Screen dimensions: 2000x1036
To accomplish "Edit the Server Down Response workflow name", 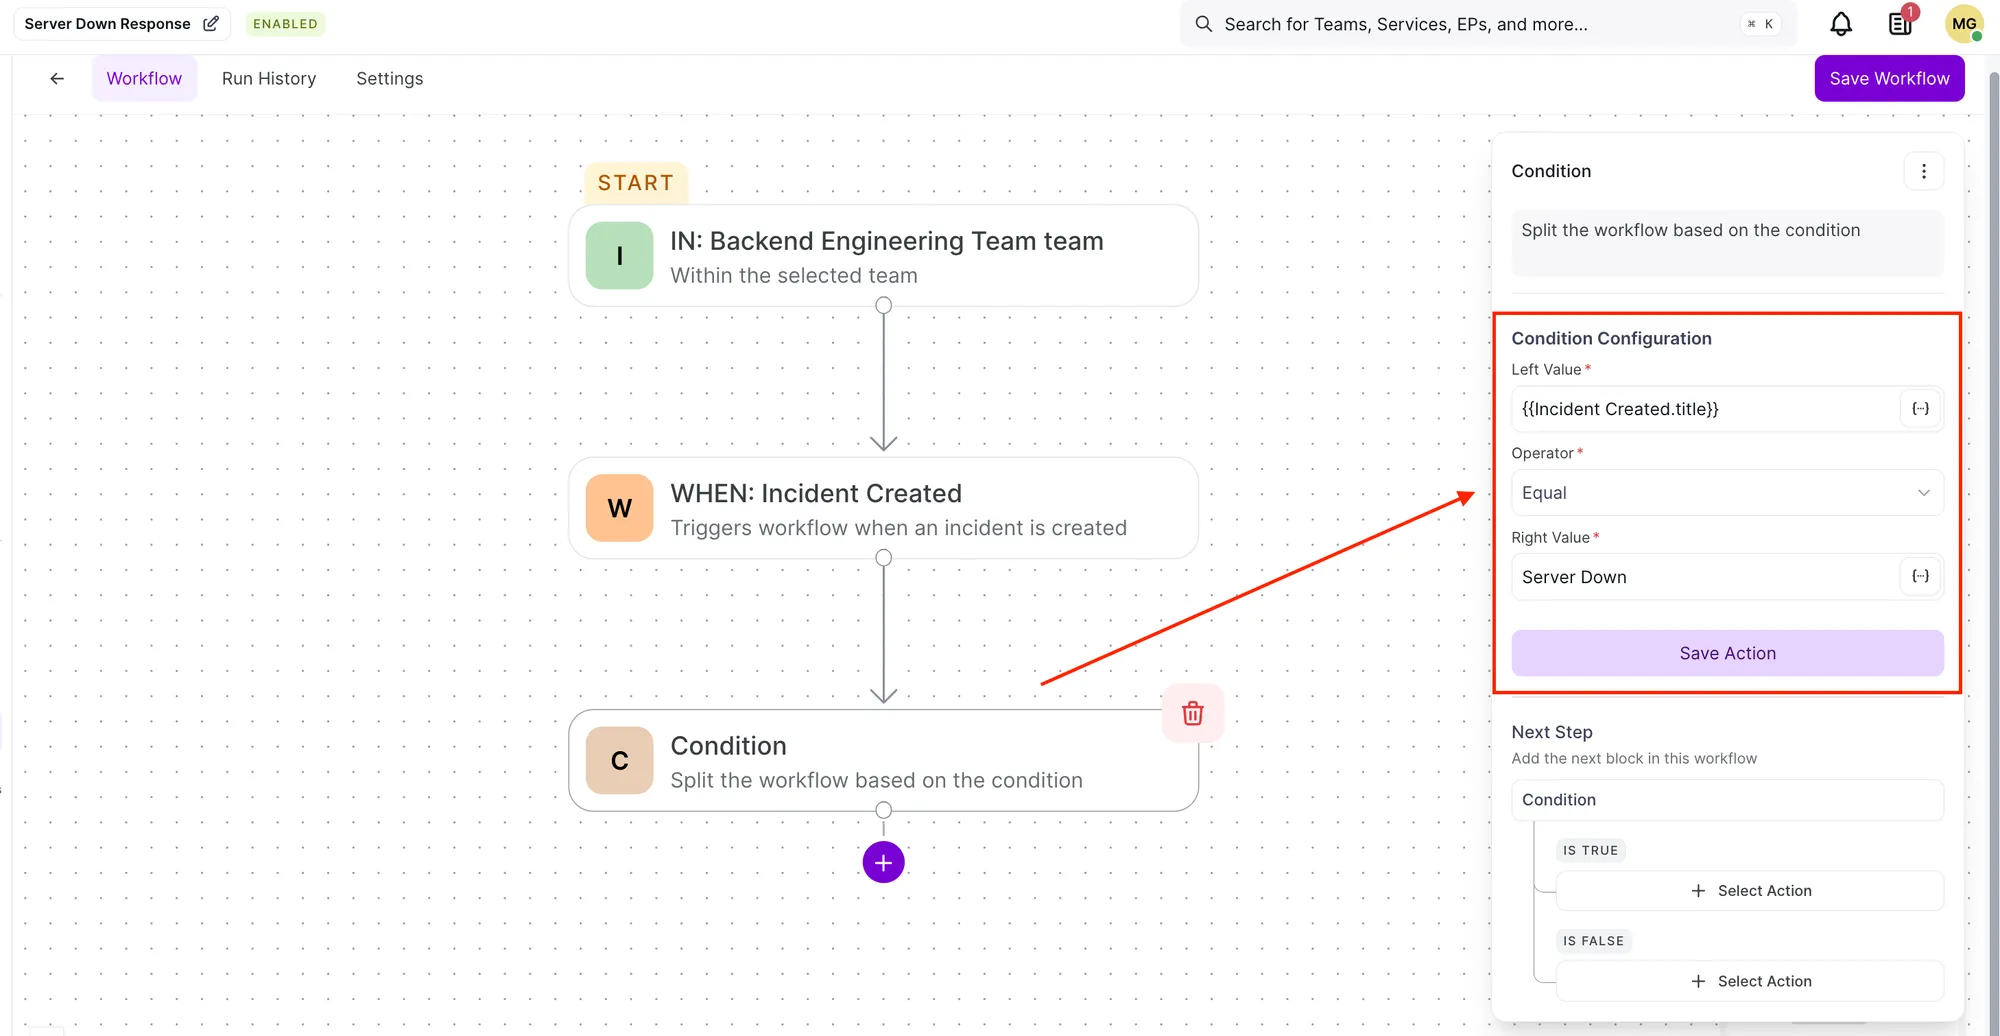I will click(211, 23).
